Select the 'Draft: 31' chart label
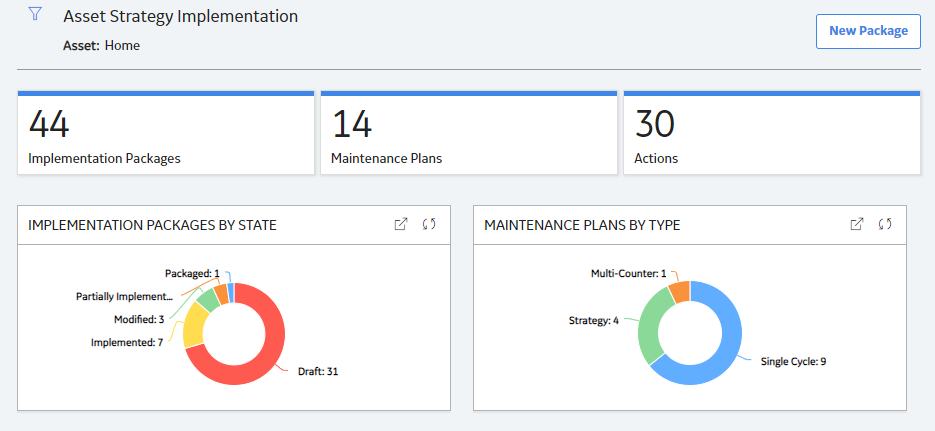The image size is (935, 431). pos(318,371)
